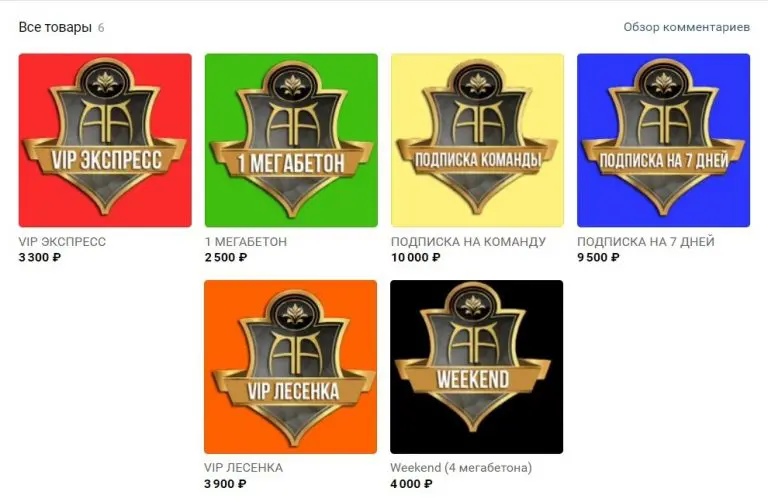Click the 3 300 ₽ price
Viewport: 768px width, 502px height.
[40, 257]
